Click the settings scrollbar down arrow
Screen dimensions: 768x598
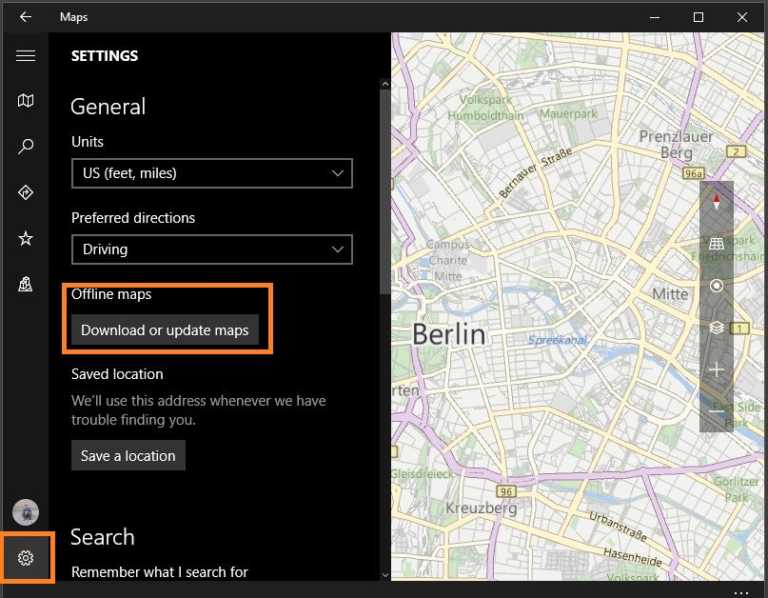(x=385, y=575)
